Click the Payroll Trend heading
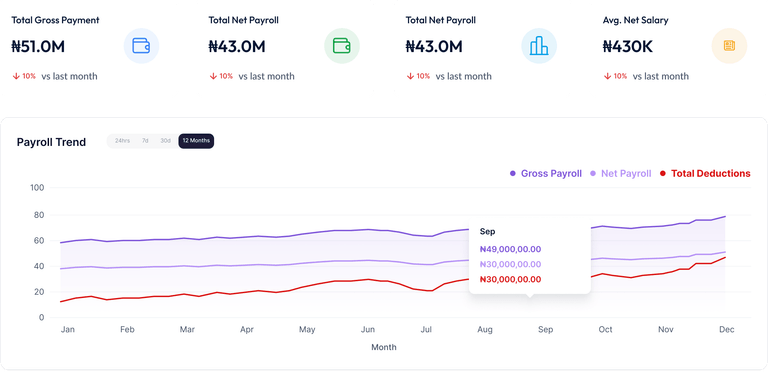This screenshot has height=372, width=768. [51, 142]
